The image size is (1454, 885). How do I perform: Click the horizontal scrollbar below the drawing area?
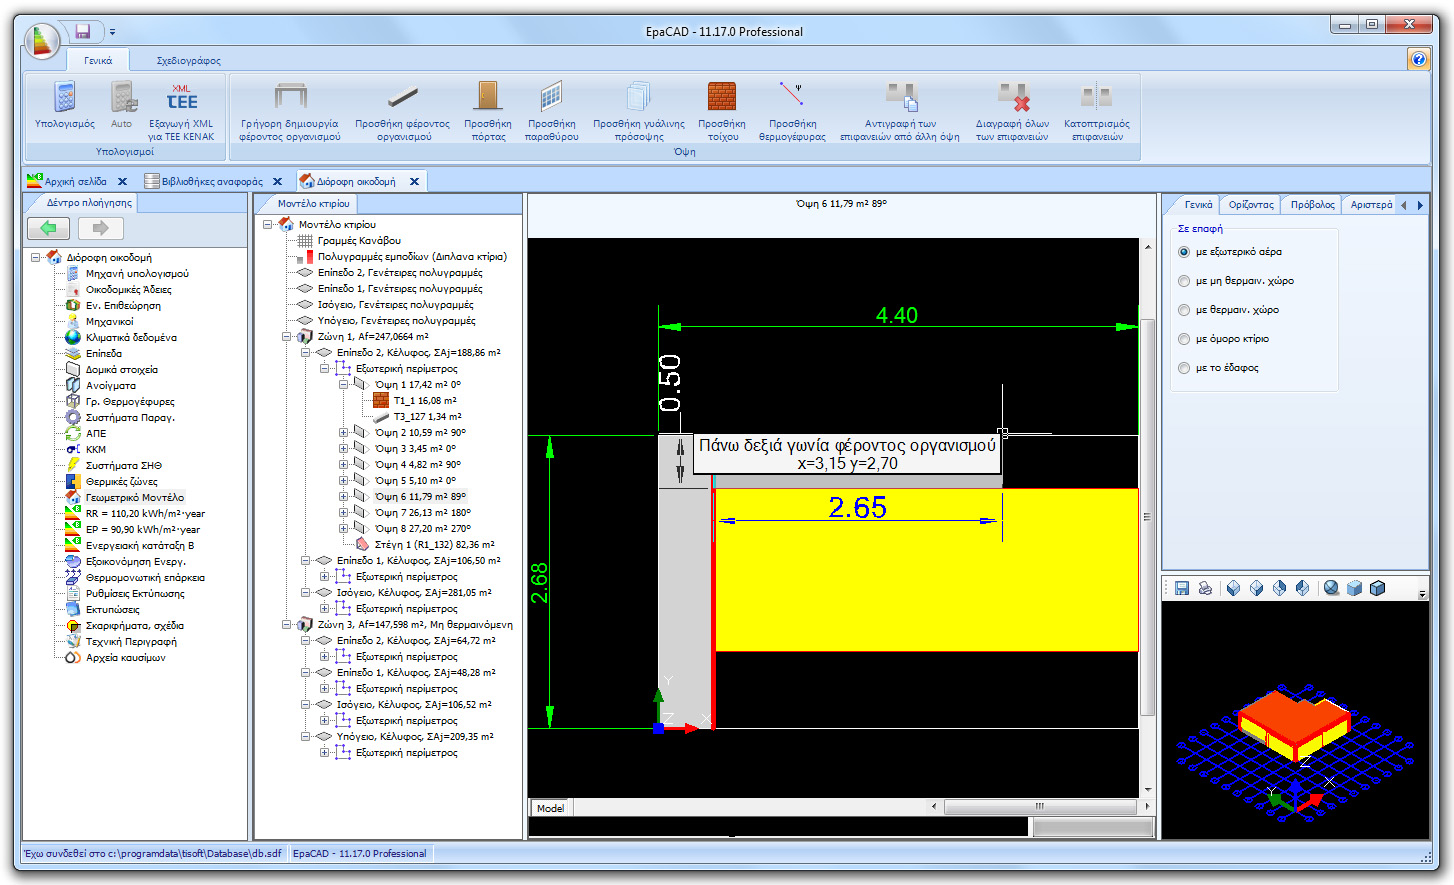(1040, 806)
